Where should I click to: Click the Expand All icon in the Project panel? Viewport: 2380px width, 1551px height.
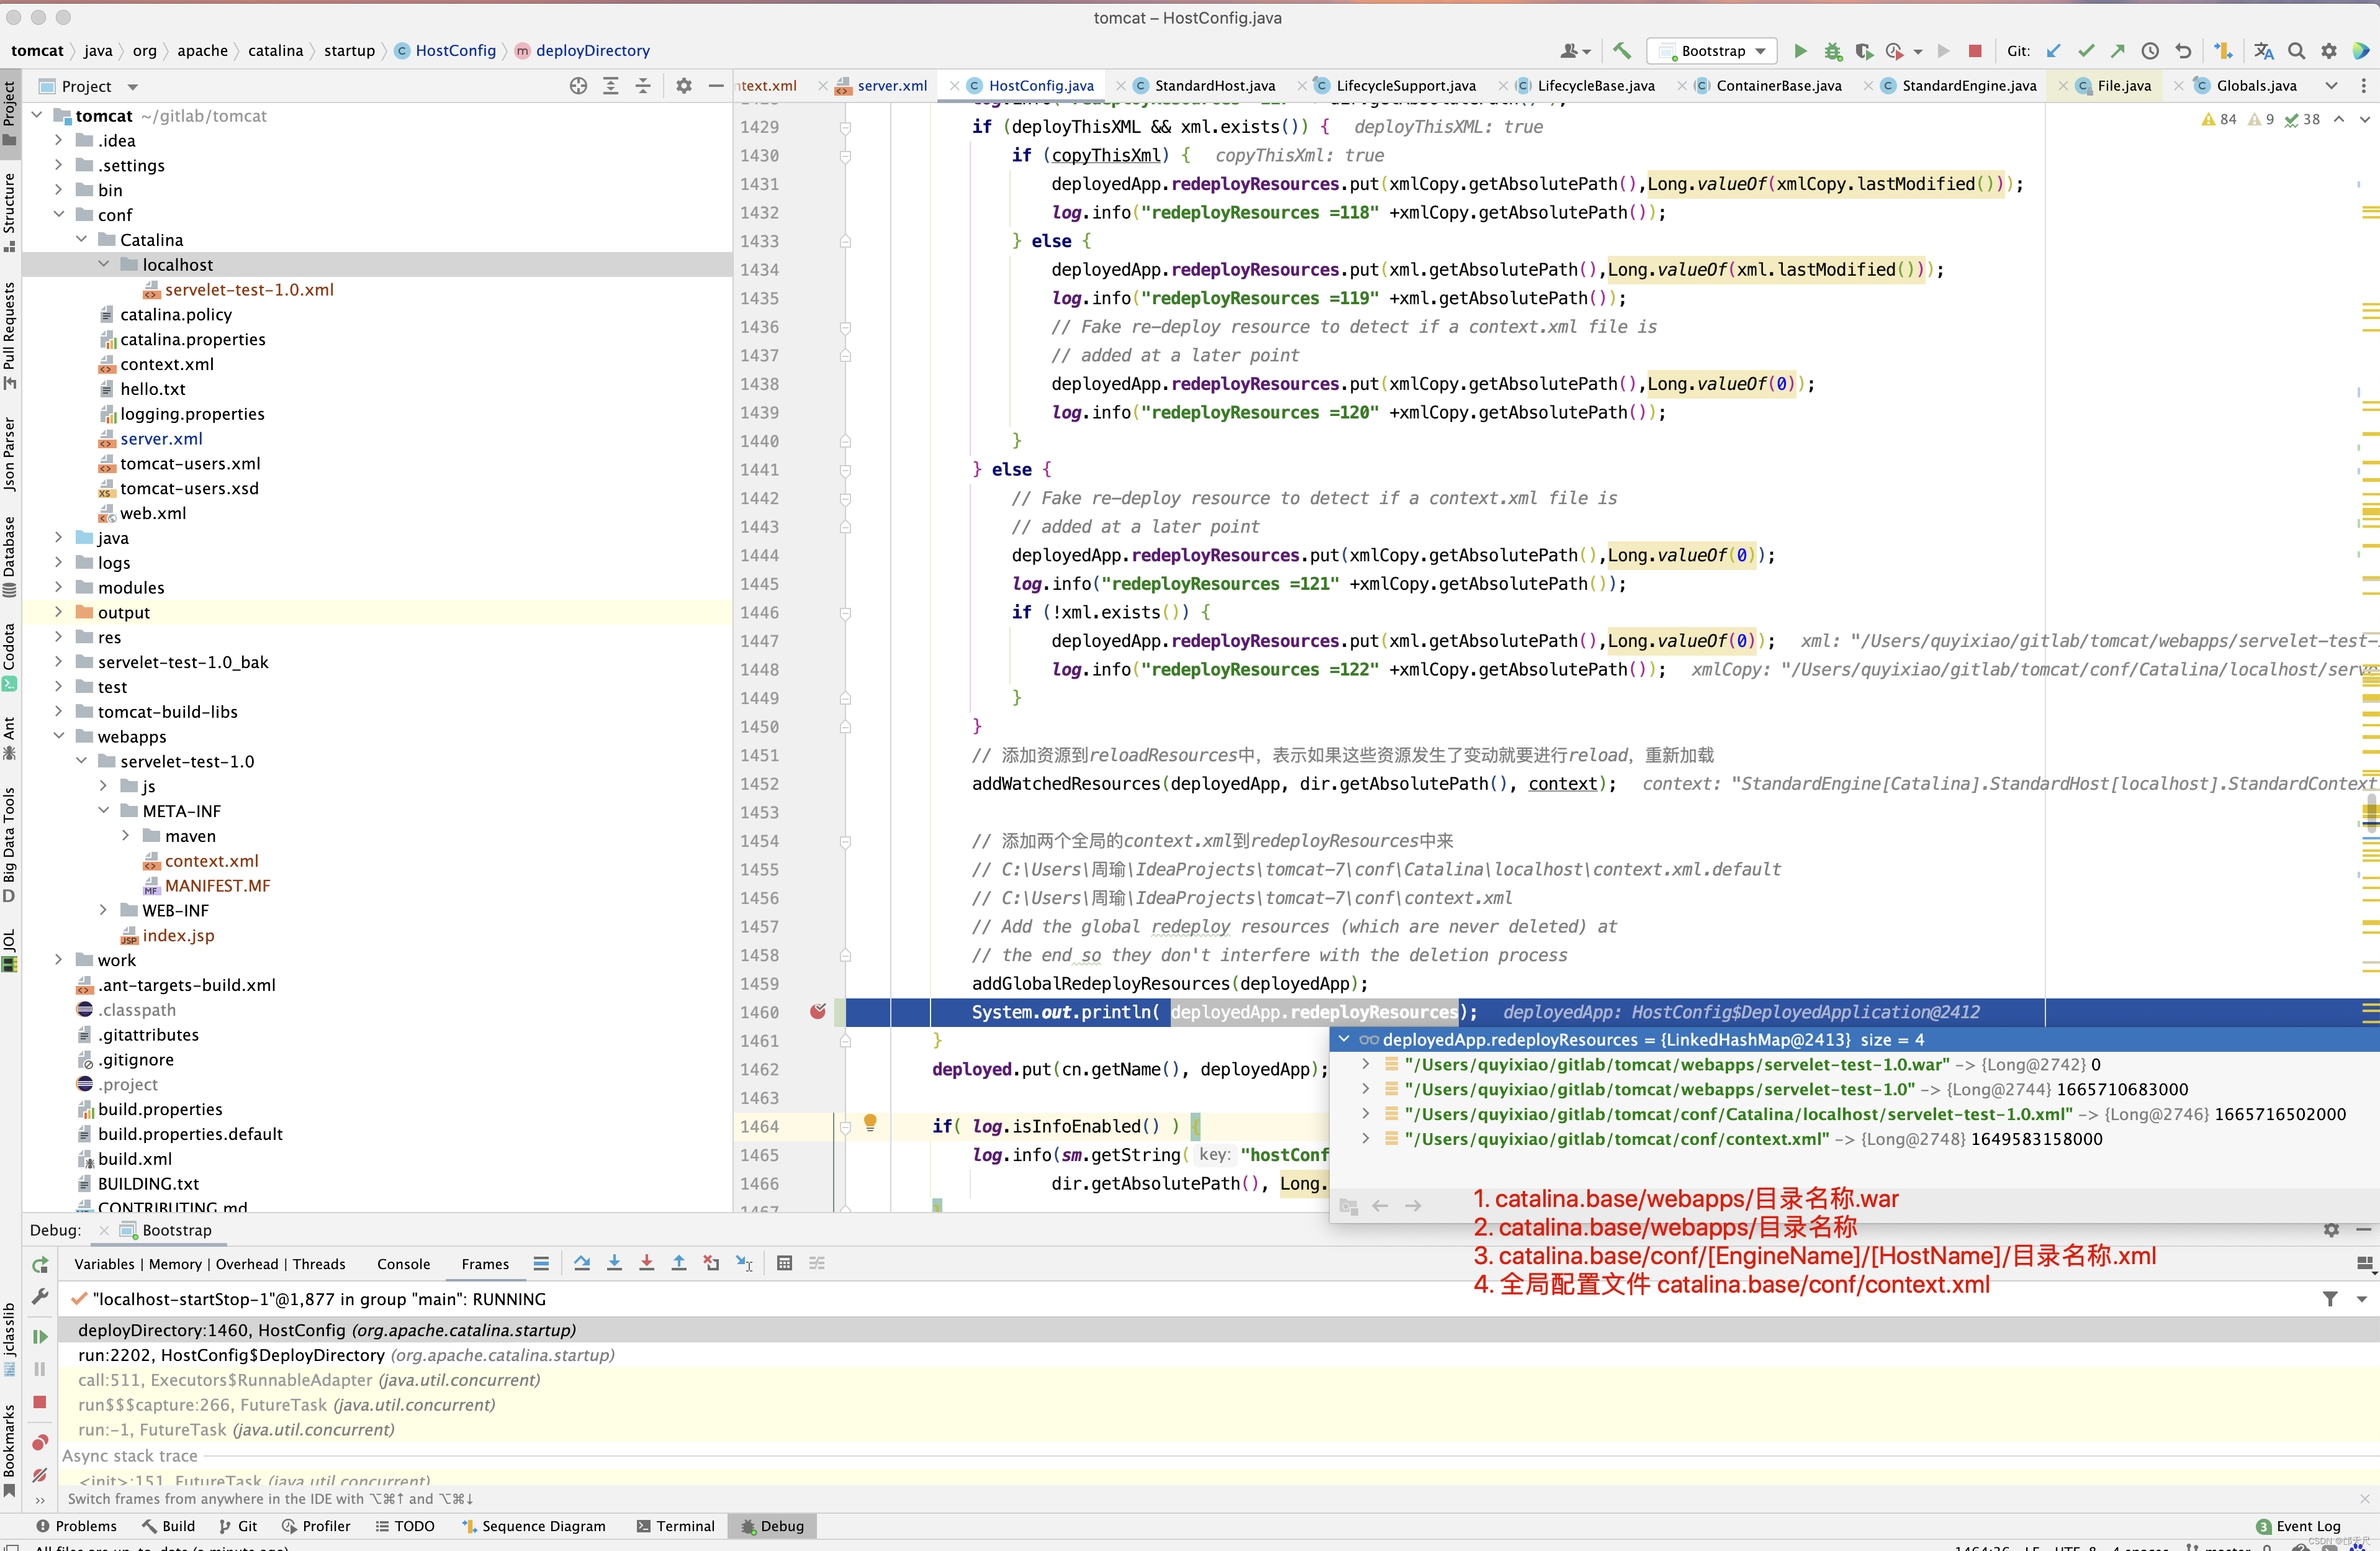pyautogui.click(x=610, y=86)
